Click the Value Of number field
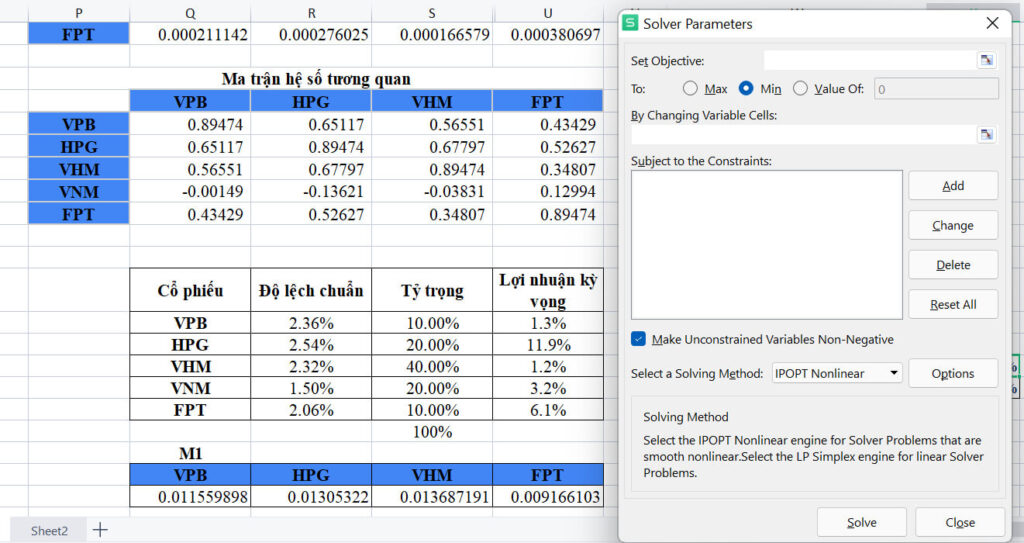1024x543 pixels. click(x=936, y=89)
